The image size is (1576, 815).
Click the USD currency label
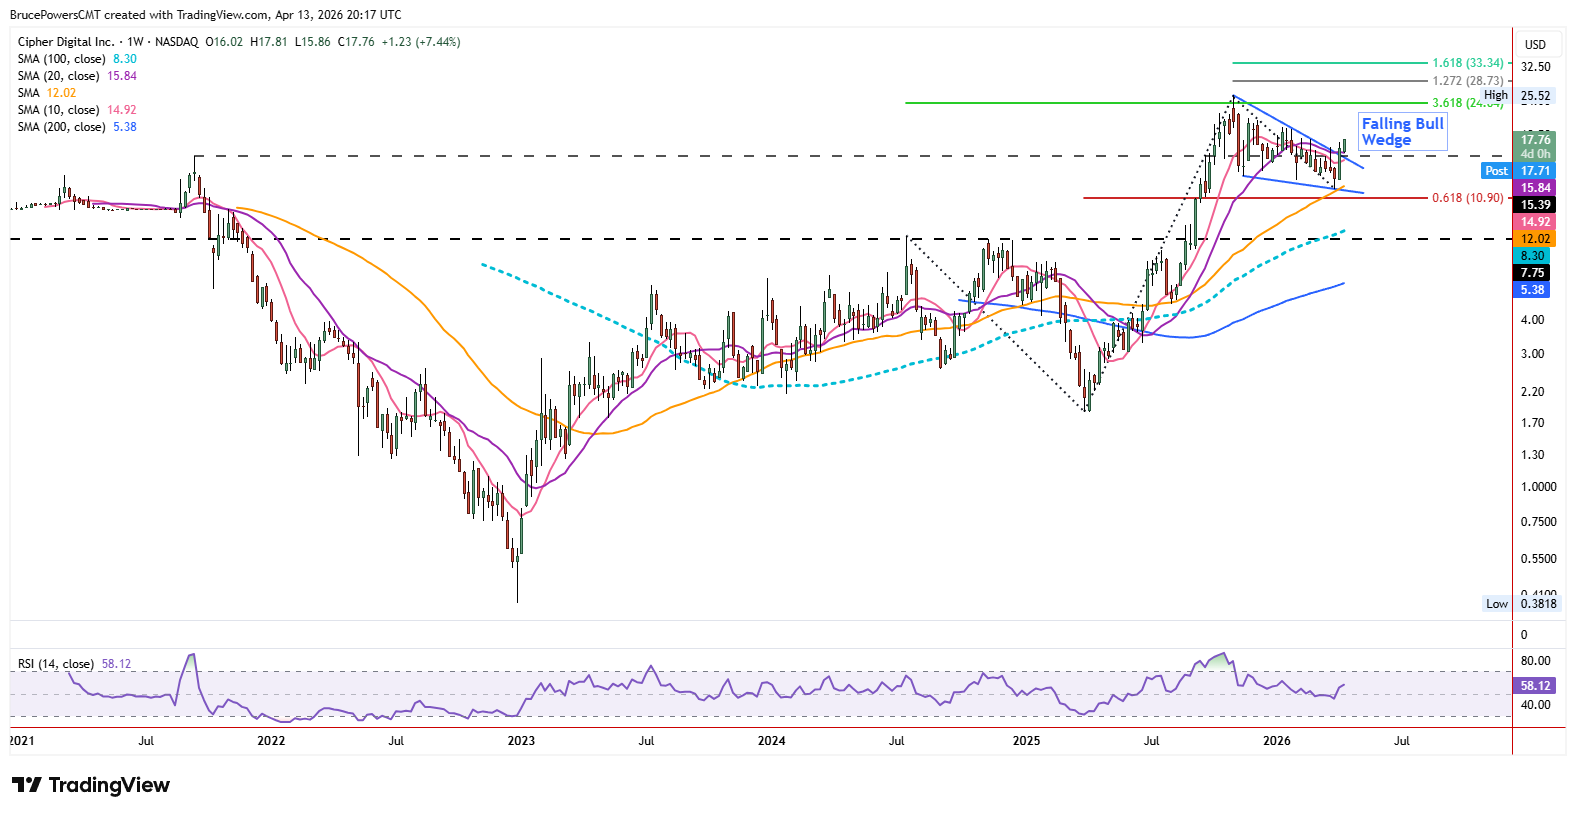[1535, 45]
